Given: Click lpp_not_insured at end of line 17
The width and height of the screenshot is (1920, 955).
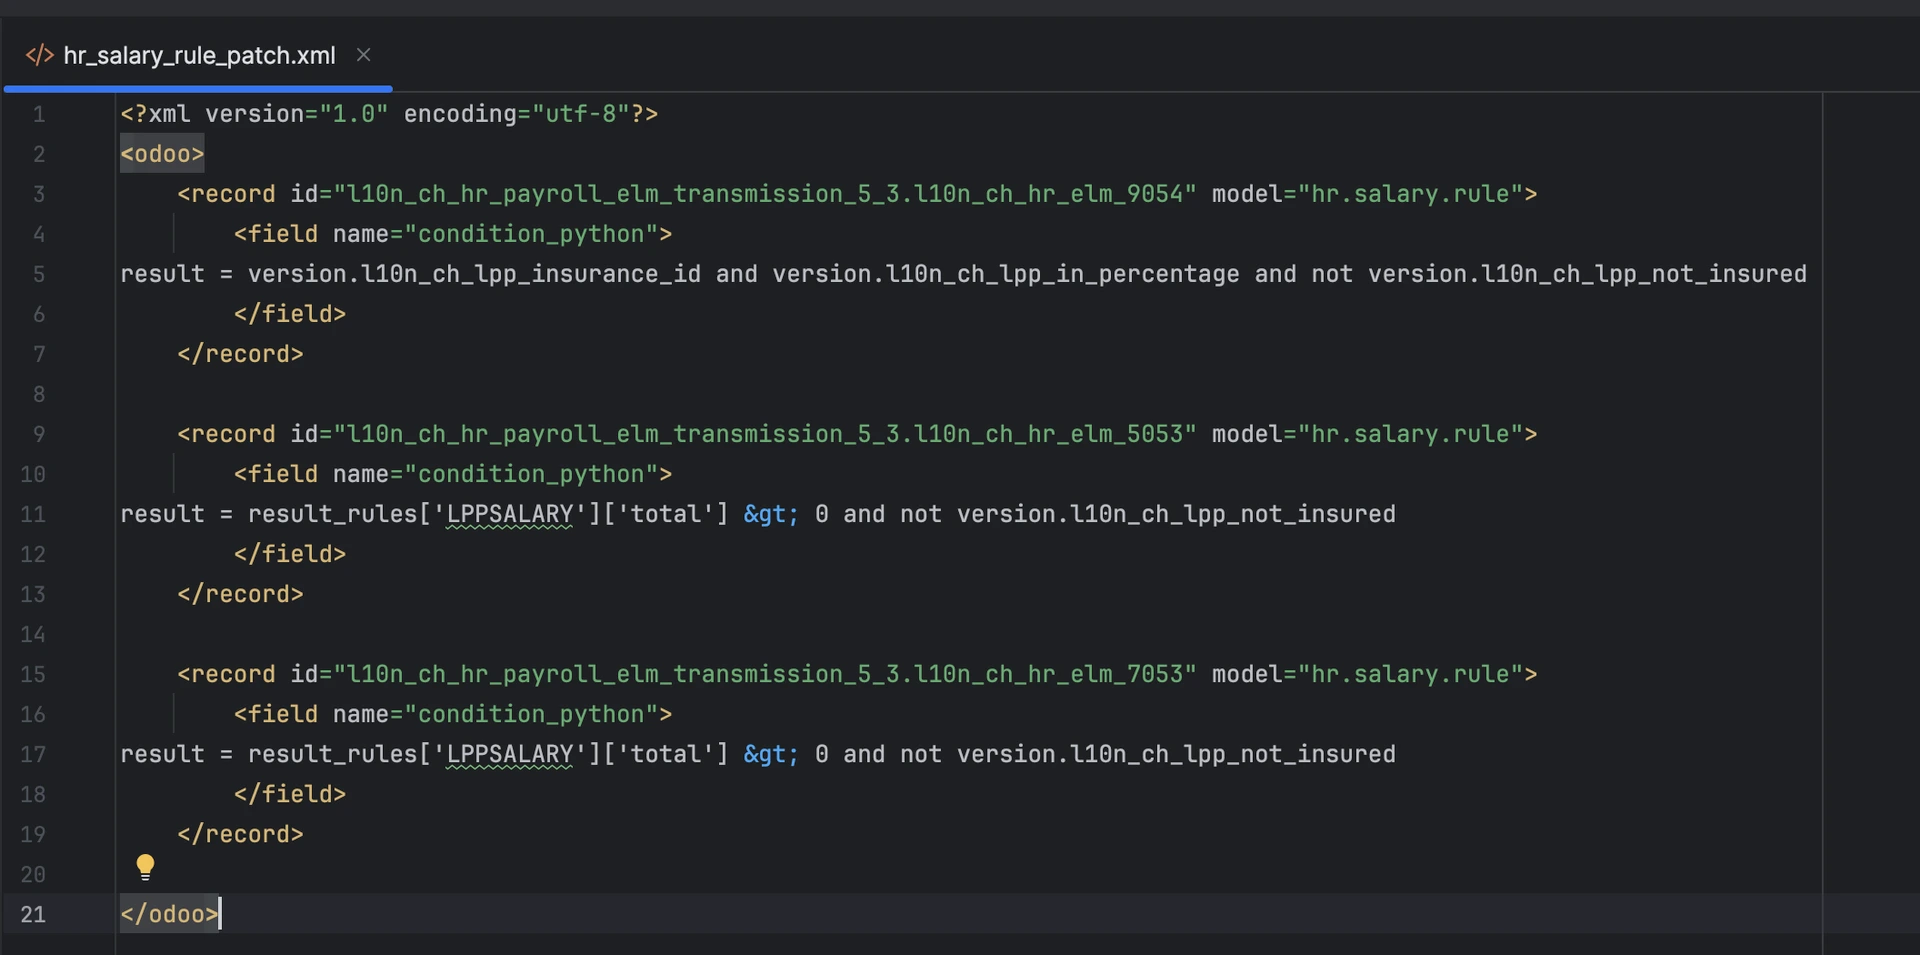Looking at the screenshot, I should click(1290, 754).
